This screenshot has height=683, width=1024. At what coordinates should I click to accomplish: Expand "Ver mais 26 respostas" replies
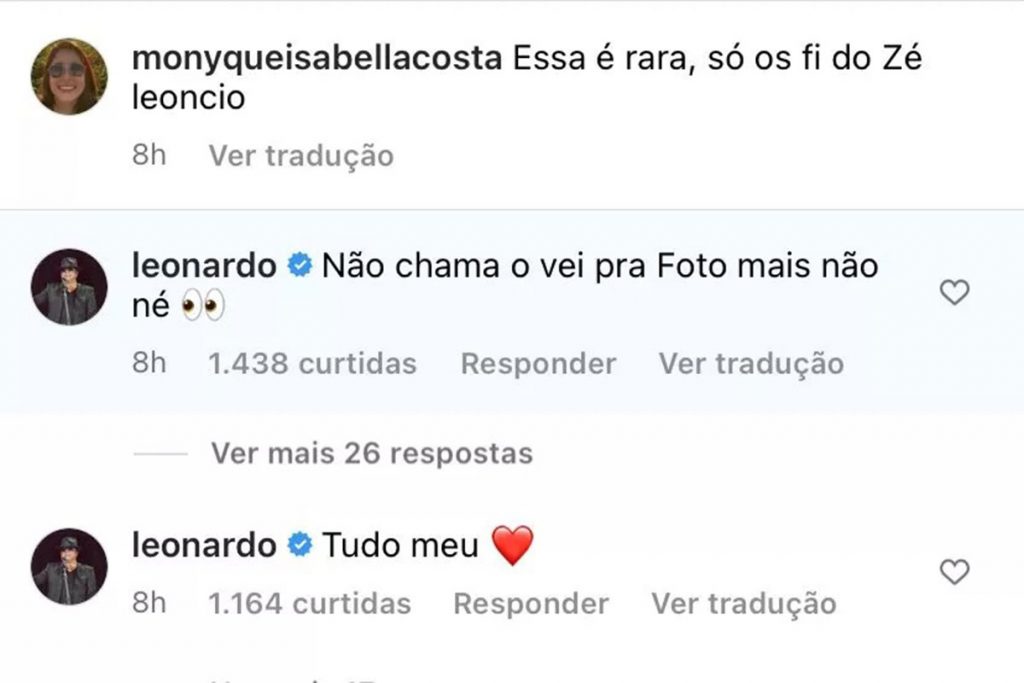[371, 453]
